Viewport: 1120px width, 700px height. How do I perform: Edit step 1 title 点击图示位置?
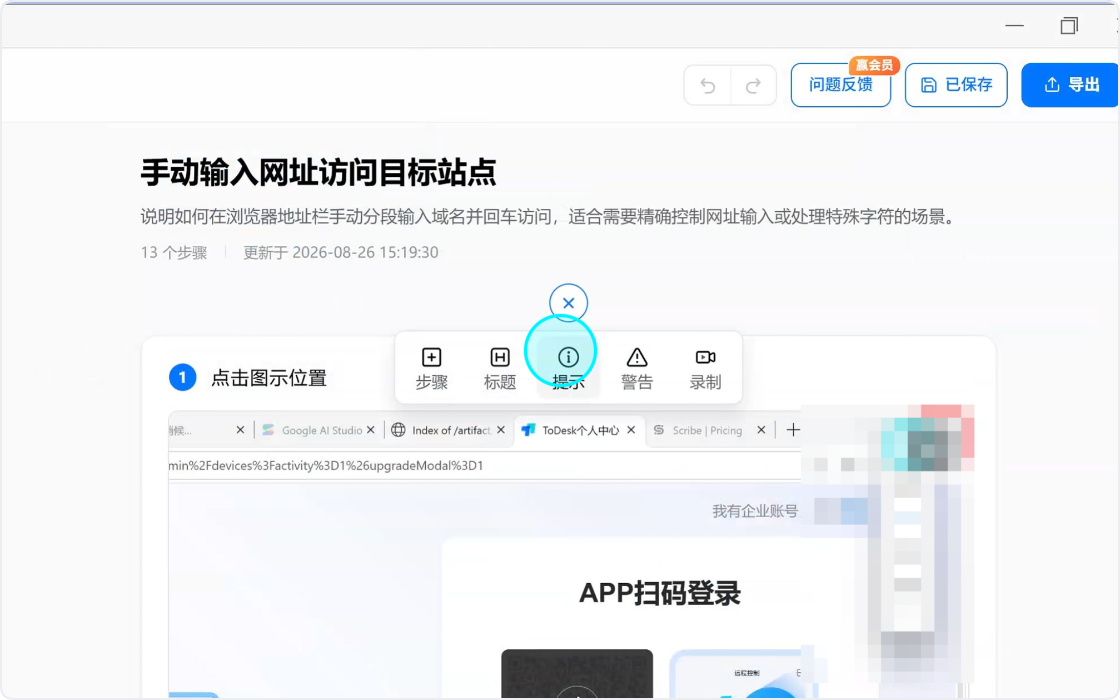tap(269, 378)
